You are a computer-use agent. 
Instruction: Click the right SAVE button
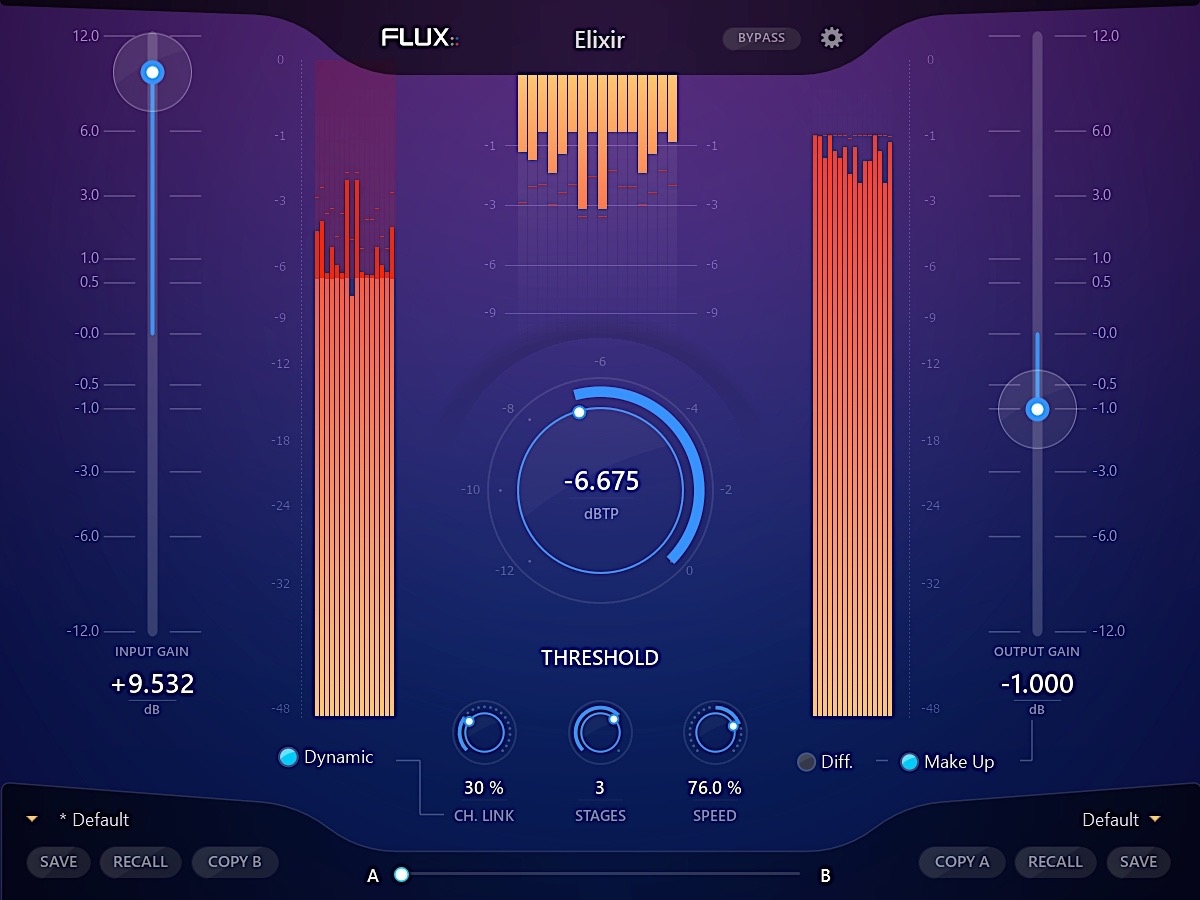click(1138, 862)
